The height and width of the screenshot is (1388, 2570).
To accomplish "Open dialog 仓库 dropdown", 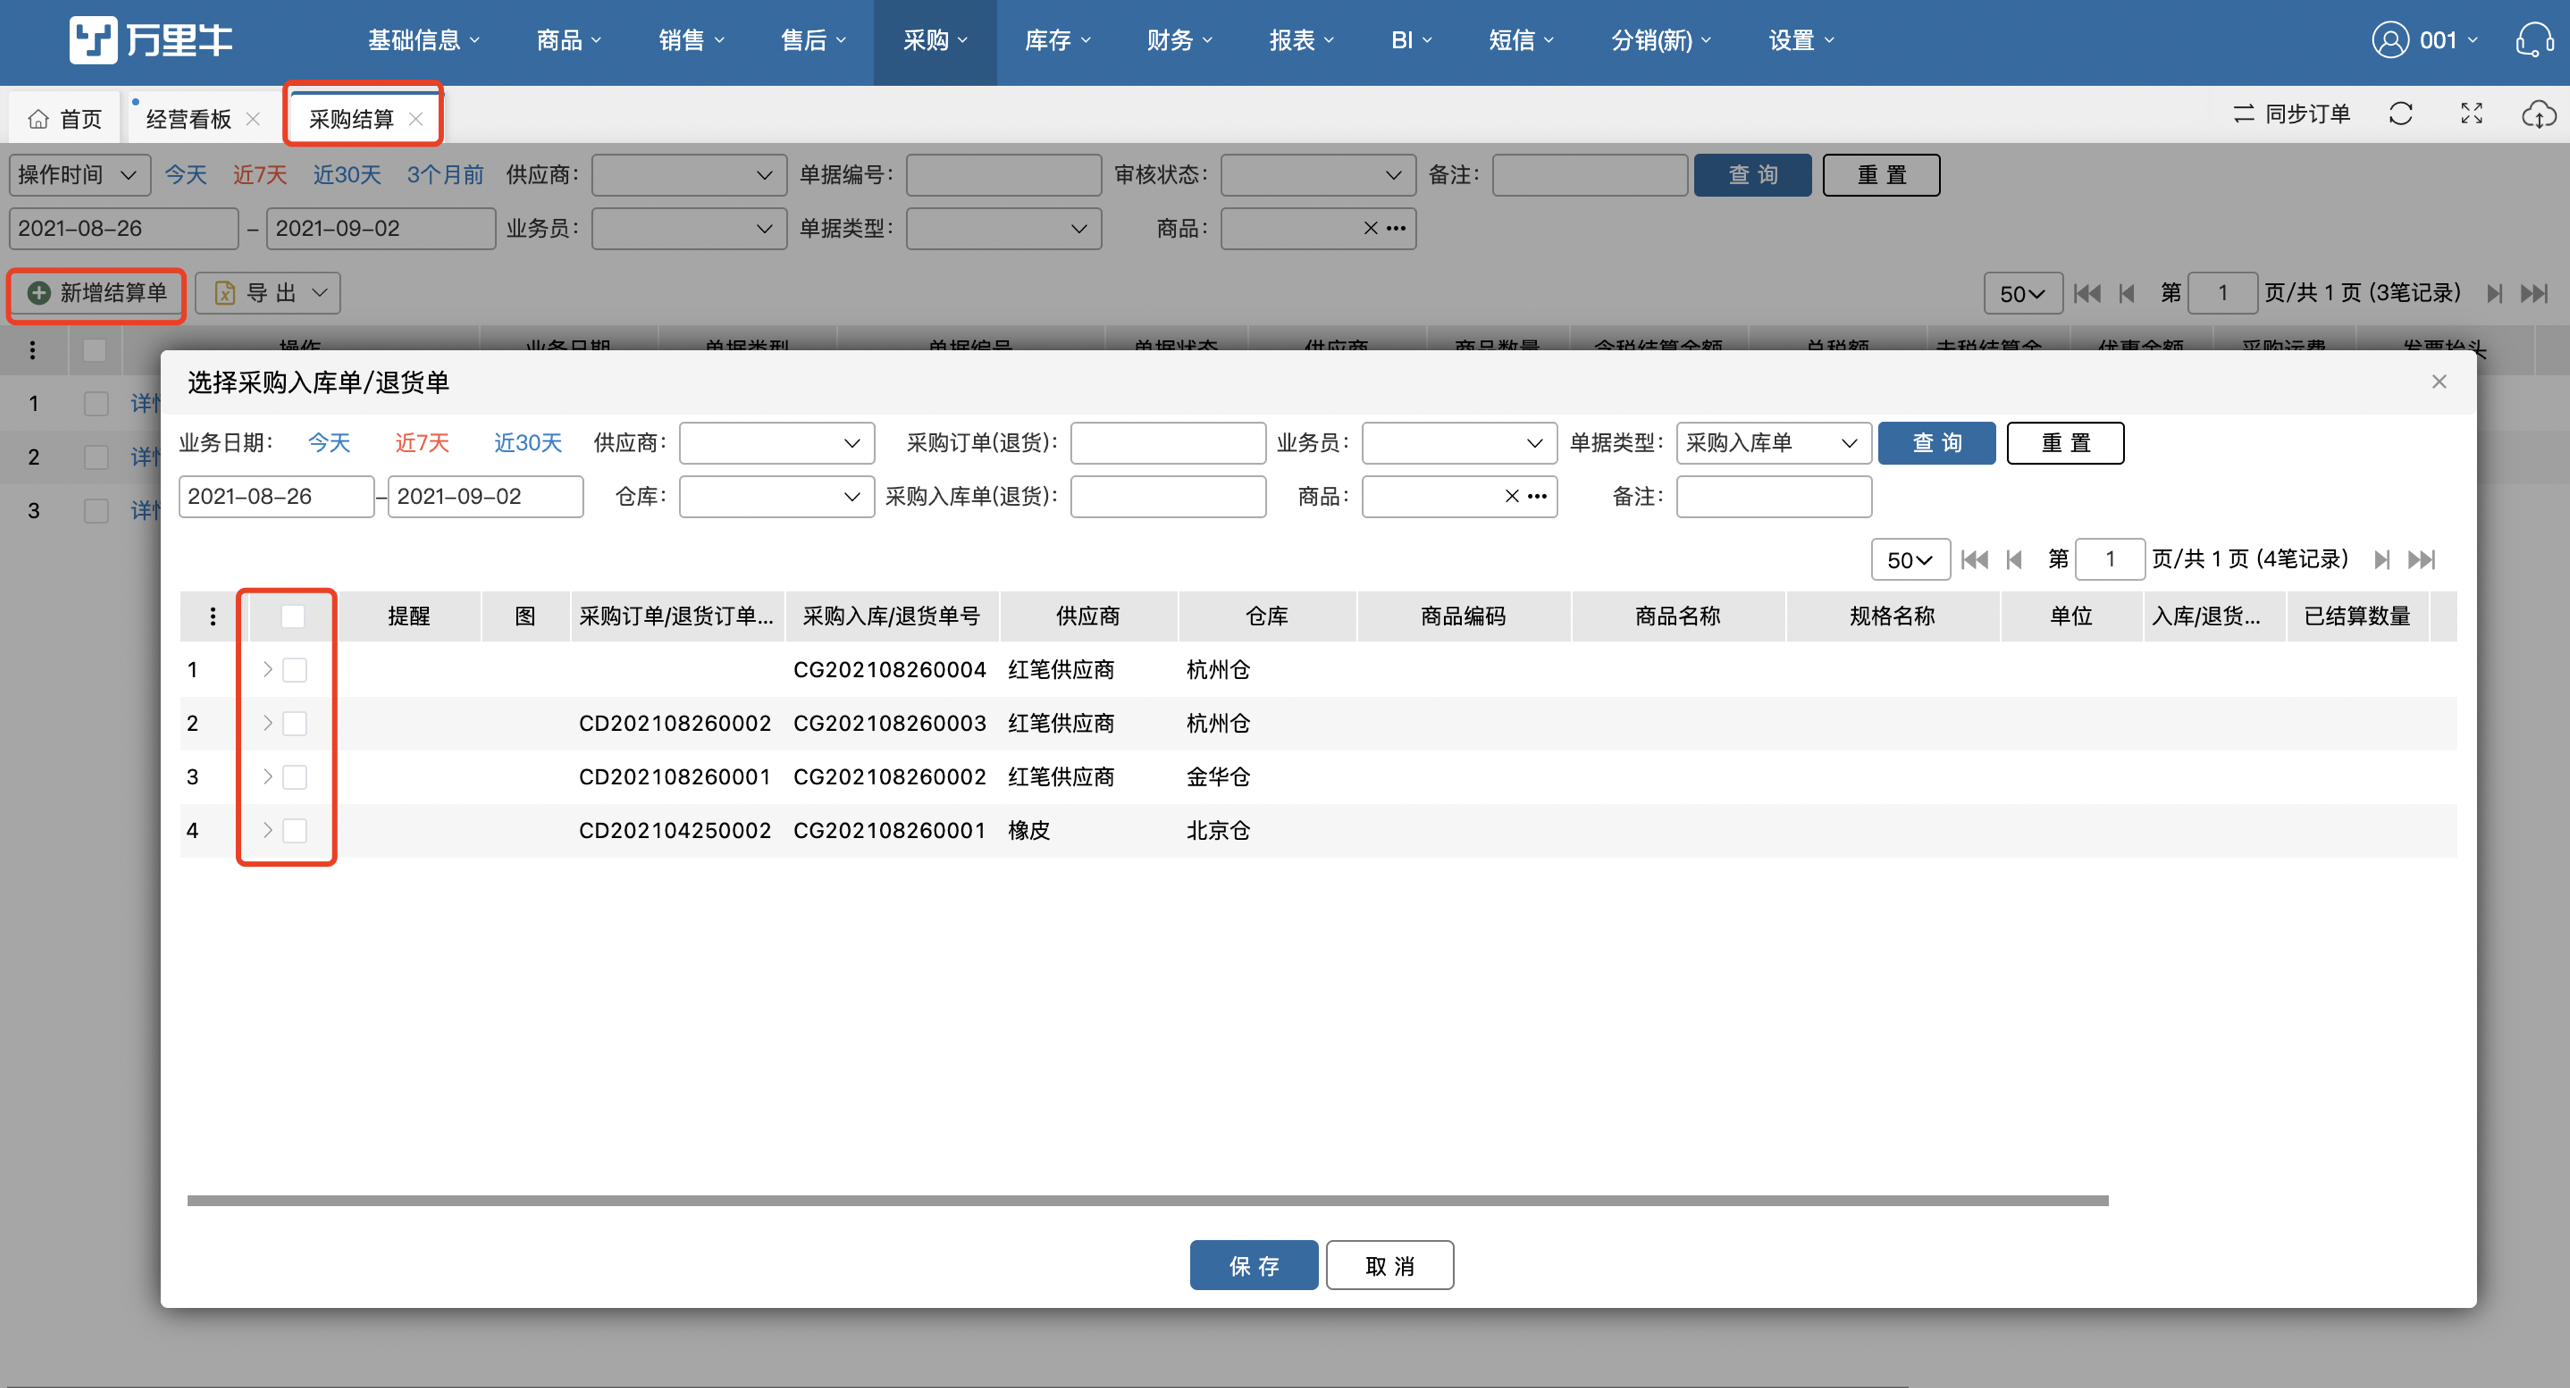I will pyautogui.click(x=776, y=496).
